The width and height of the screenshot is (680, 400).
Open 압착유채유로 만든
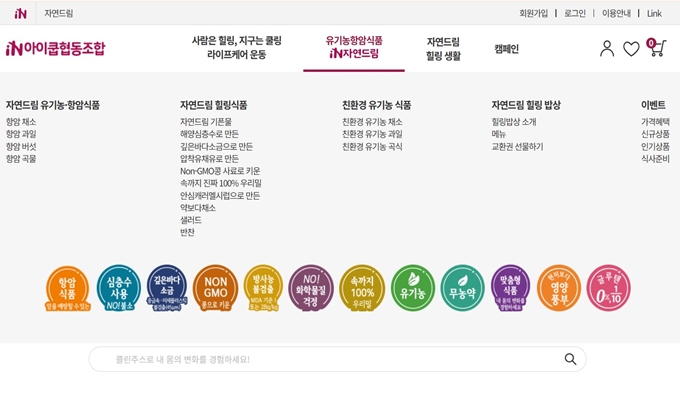click(x=209, y=159)
